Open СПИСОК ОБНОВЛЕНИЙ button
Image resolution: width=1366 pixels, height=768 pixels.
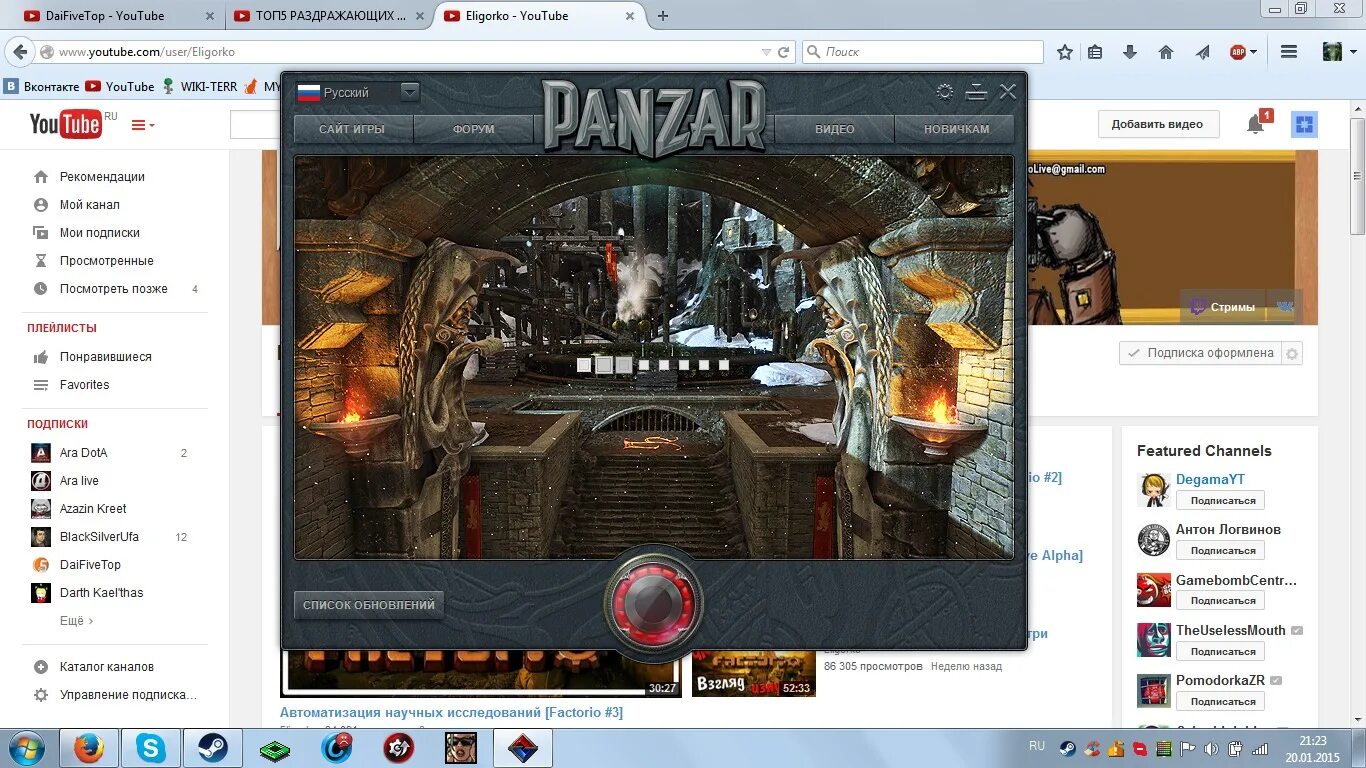click(369, 605)
